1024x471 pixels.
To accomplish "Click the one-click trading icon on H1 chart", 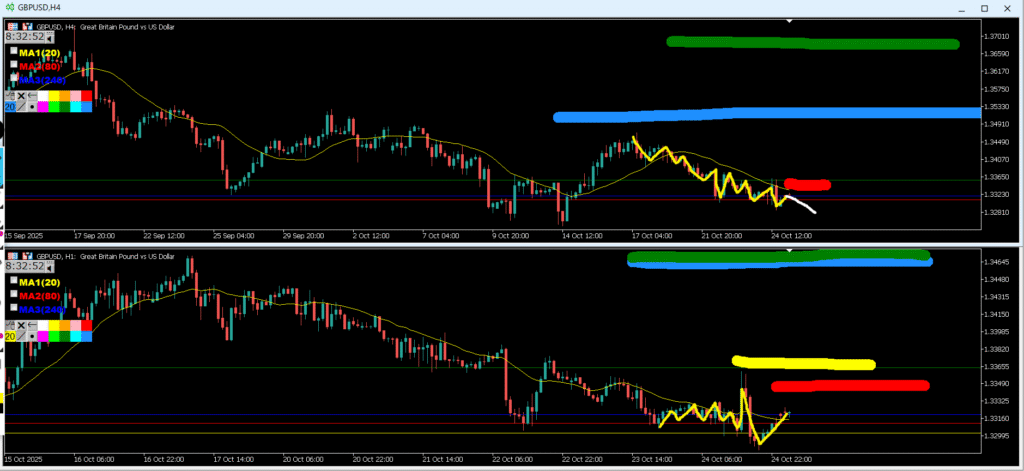I will (x=28, y=256).
